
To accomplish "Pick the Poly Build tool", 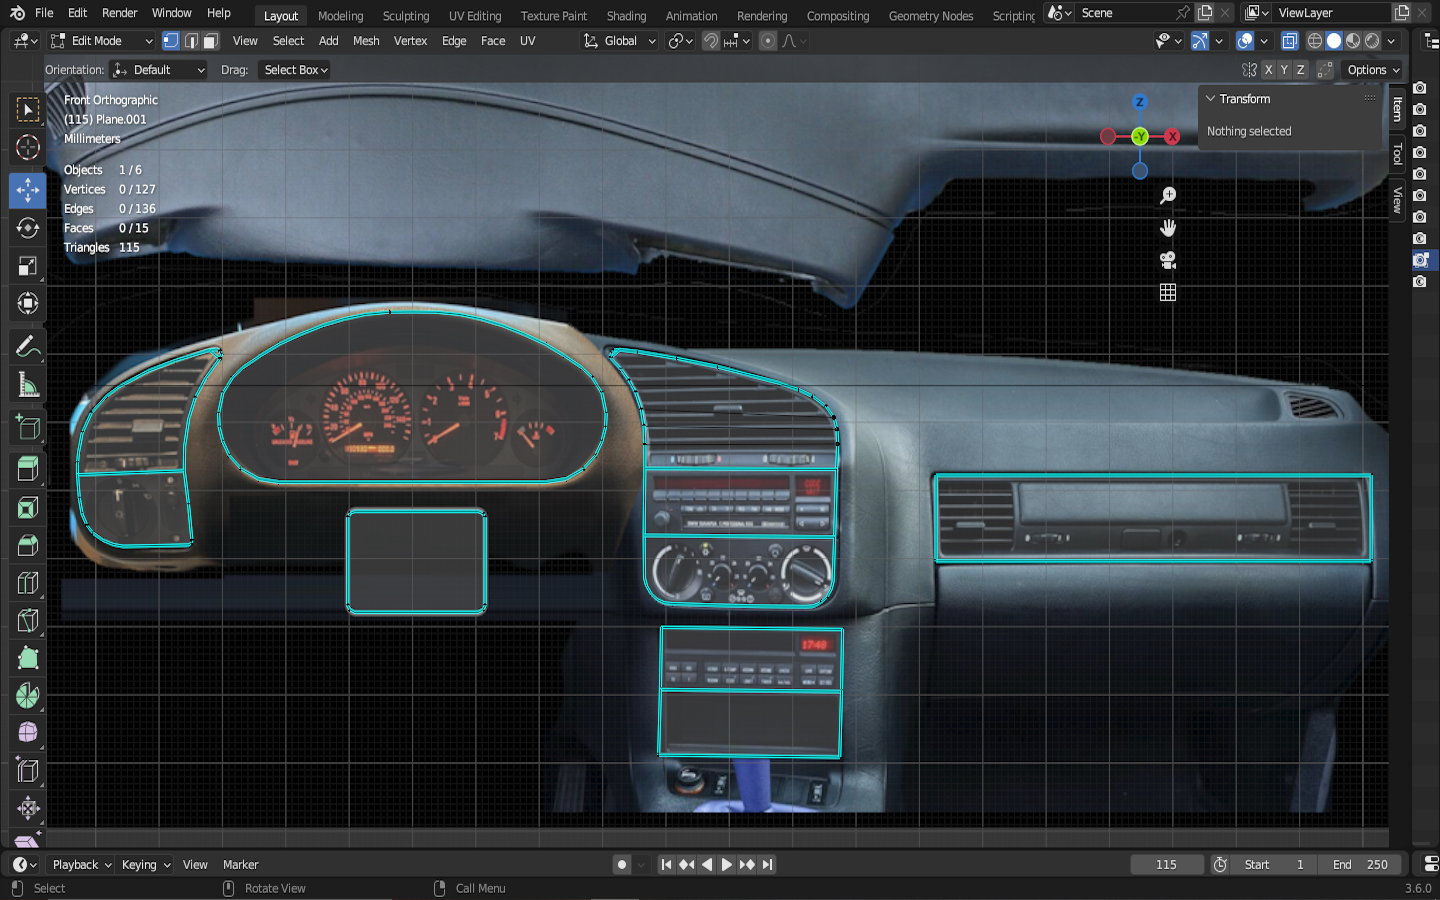I will [x=28, y=658].
